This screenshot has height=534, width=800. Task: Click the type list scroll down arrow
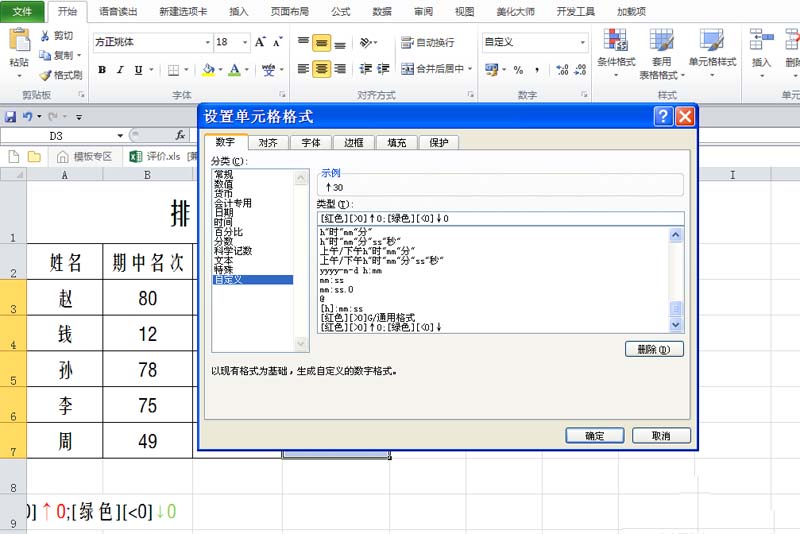(676, 325)
